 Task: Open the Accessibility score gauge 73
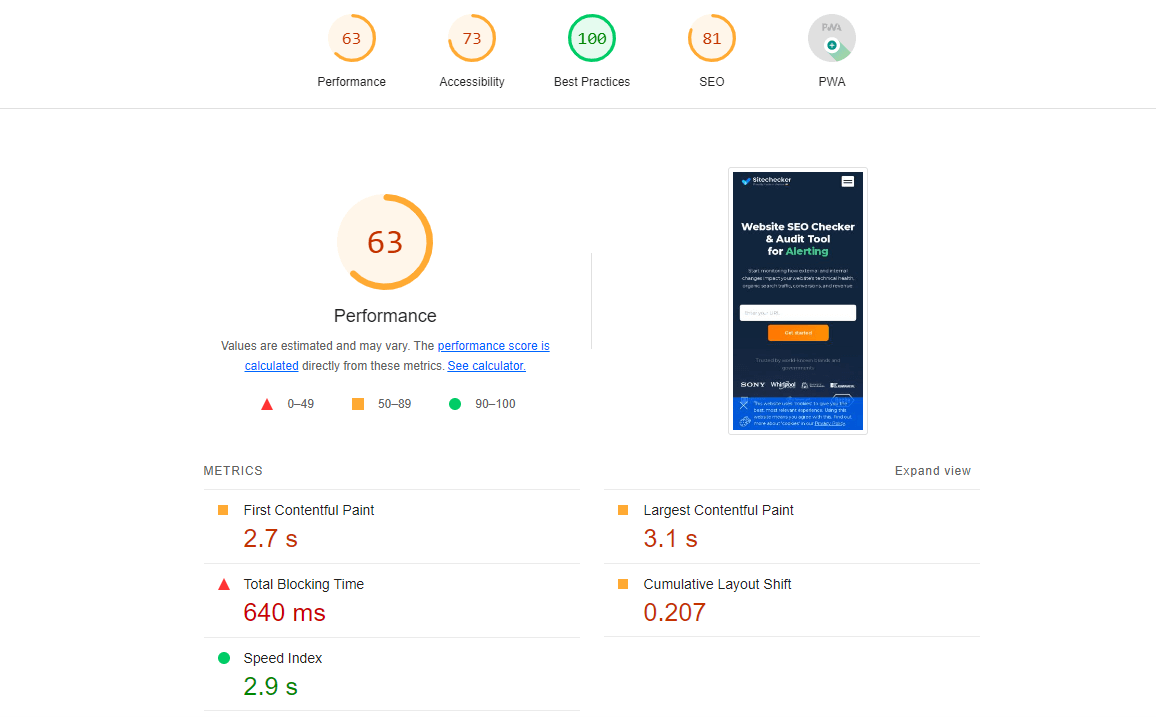point(472,38)
